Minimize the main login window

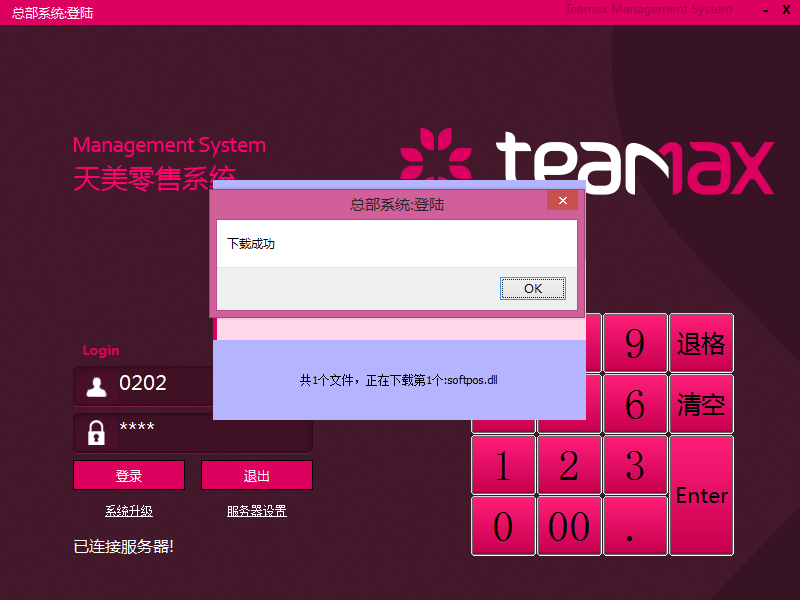[x=766, y=11]
